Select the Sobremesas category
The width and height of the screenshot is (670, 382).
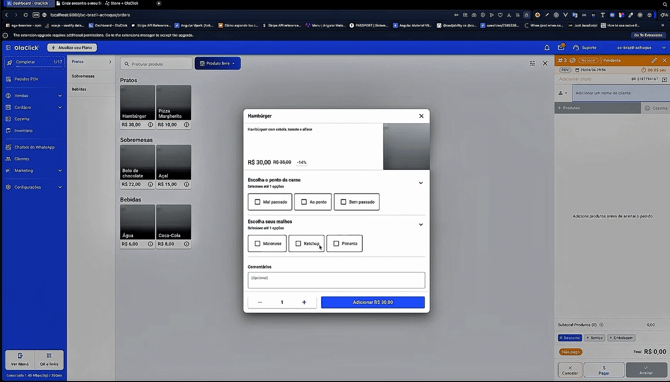pos(91,76)
